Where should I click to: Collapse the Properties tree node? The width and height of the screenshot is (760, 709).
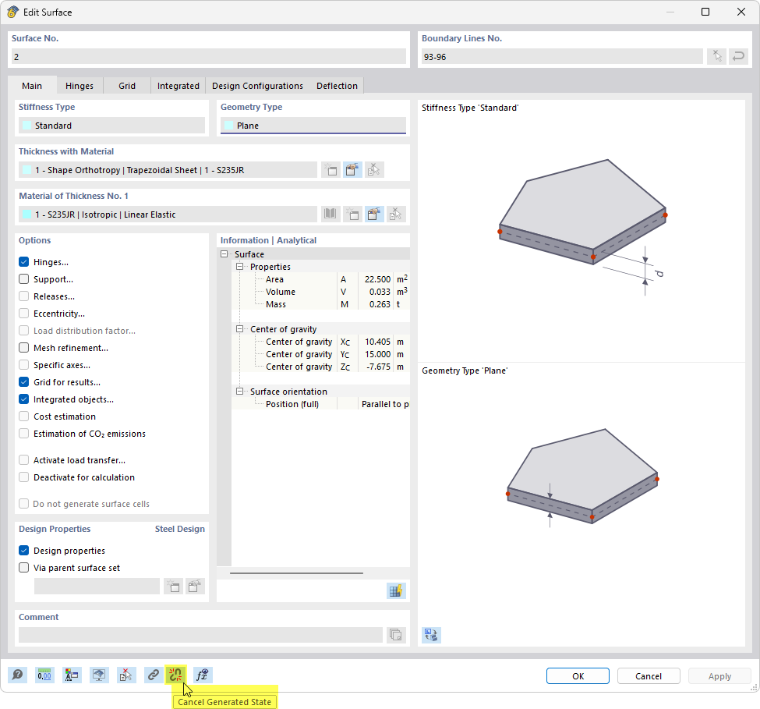point(239,267)
